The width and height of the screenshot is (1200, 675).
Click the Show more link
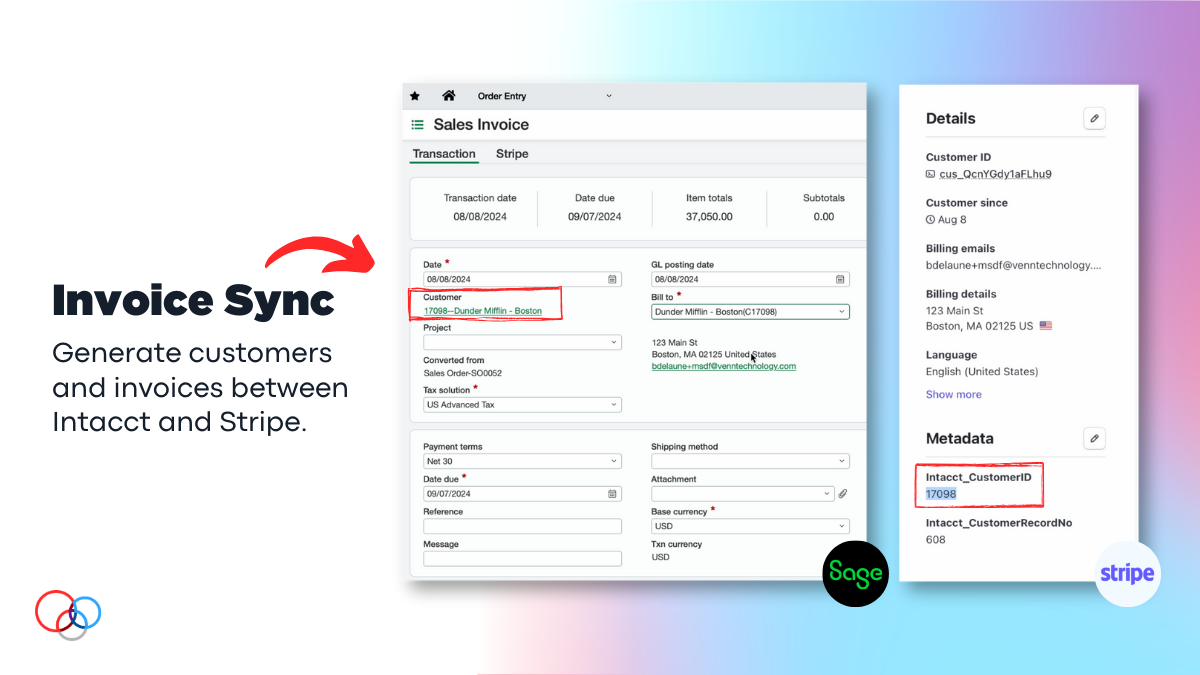[x=953, y=394]
